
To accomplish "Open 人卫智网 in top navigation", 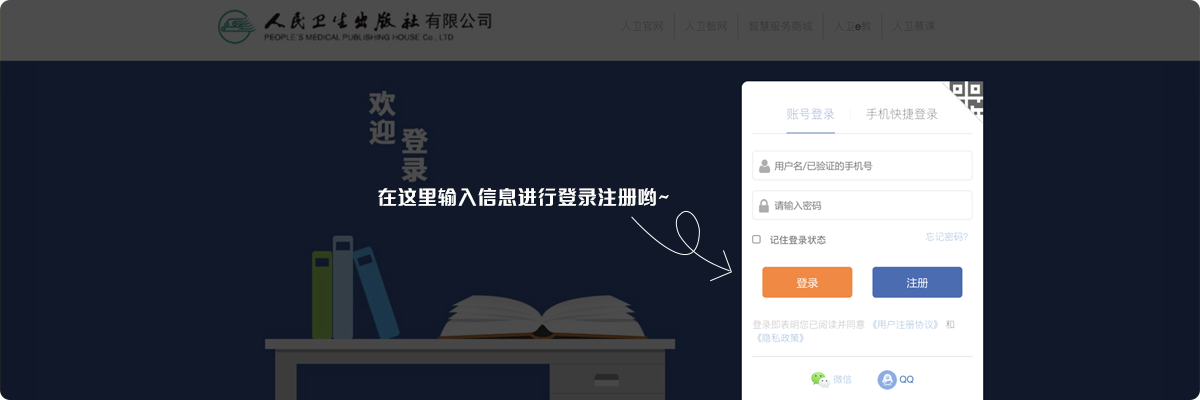I will 705,26.
